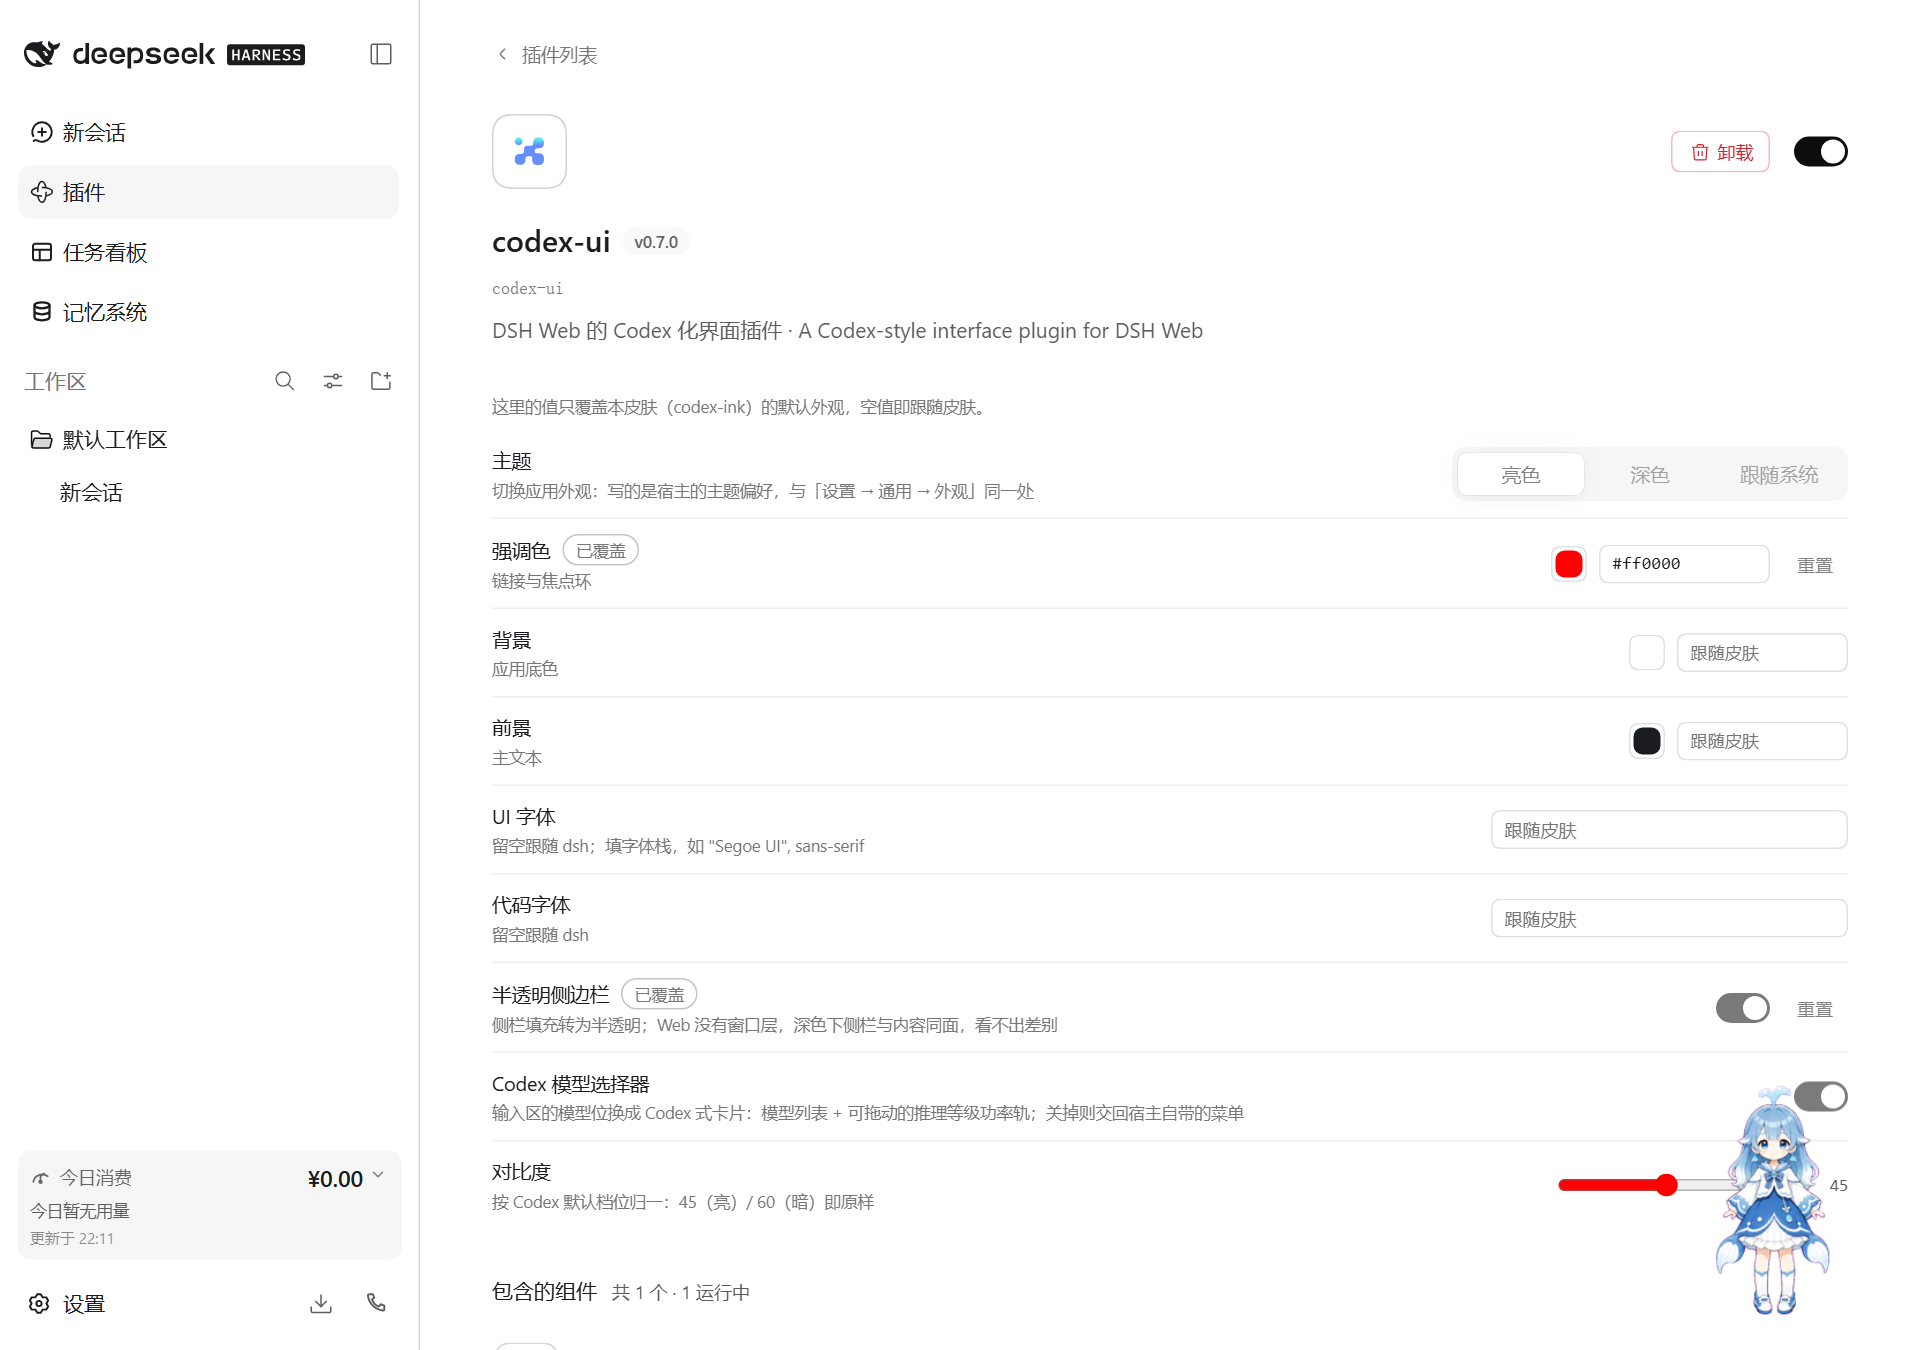Open workspace filter settings icon
Image resolution: width=1920 pixels, height=1350 pixels.
point(333,381)
